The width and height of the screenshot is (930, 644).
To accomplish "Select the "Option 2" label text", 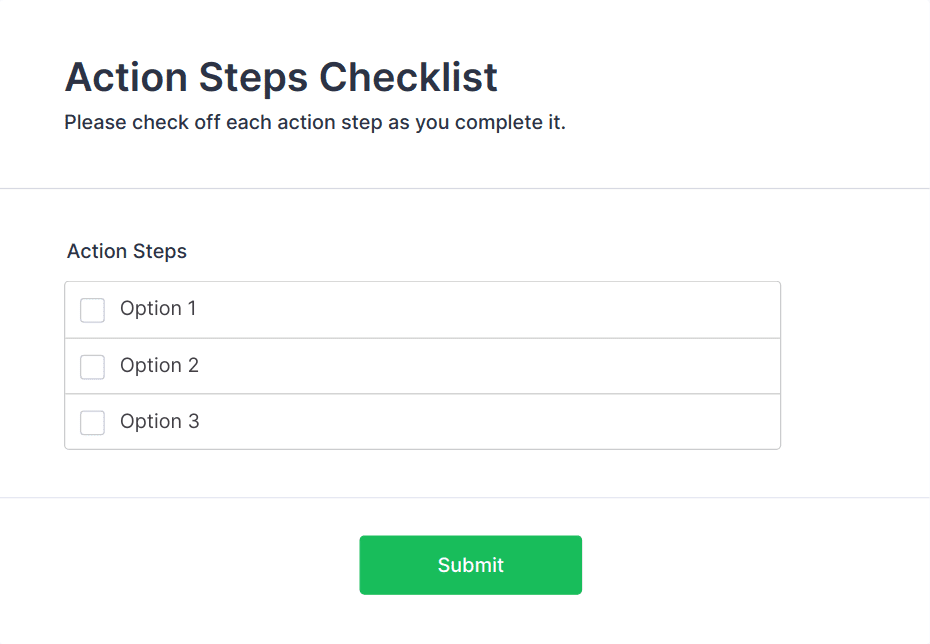I will tap(159, 365).
